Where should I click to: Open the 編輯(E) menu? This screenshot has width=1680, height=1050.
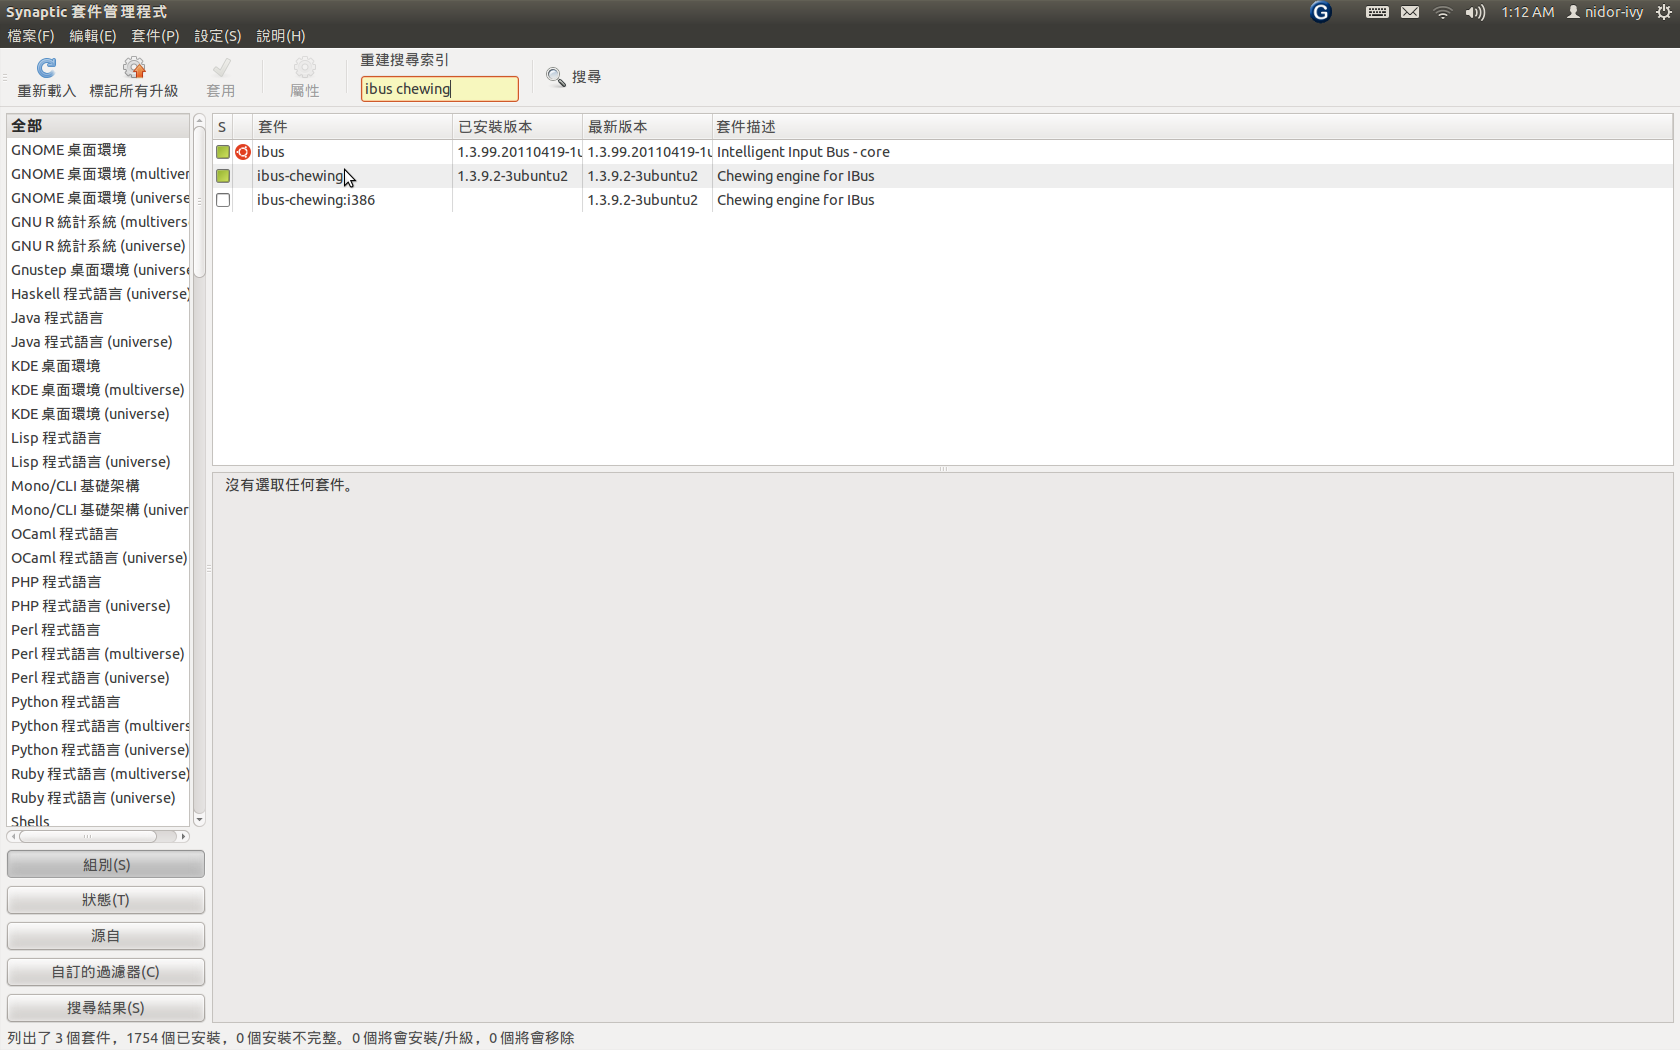[x=93, y=36]
